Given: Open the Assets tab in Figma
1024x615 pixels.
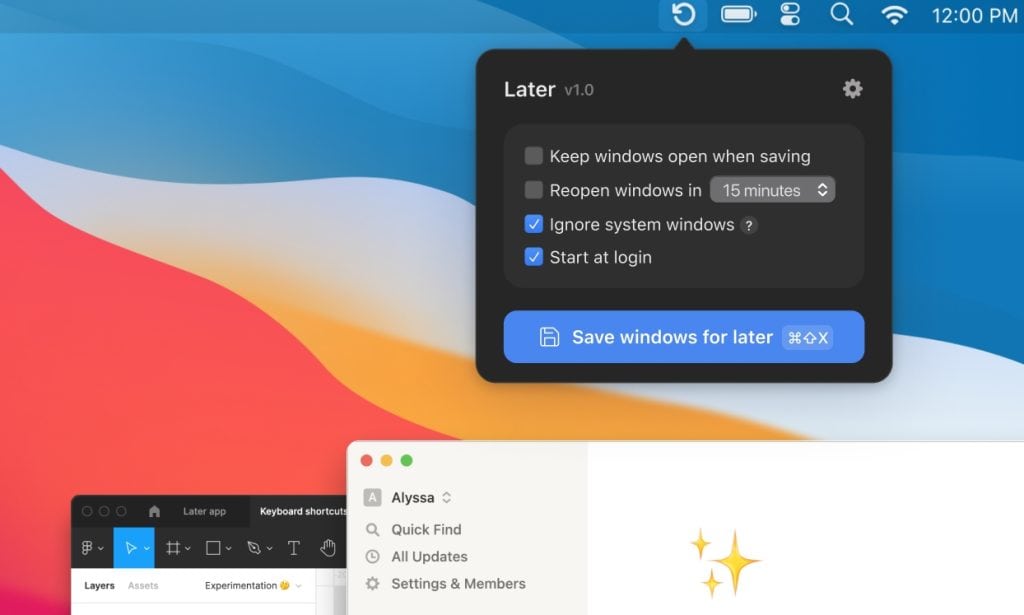Looking at the screenshot, I should coord(143,586).
